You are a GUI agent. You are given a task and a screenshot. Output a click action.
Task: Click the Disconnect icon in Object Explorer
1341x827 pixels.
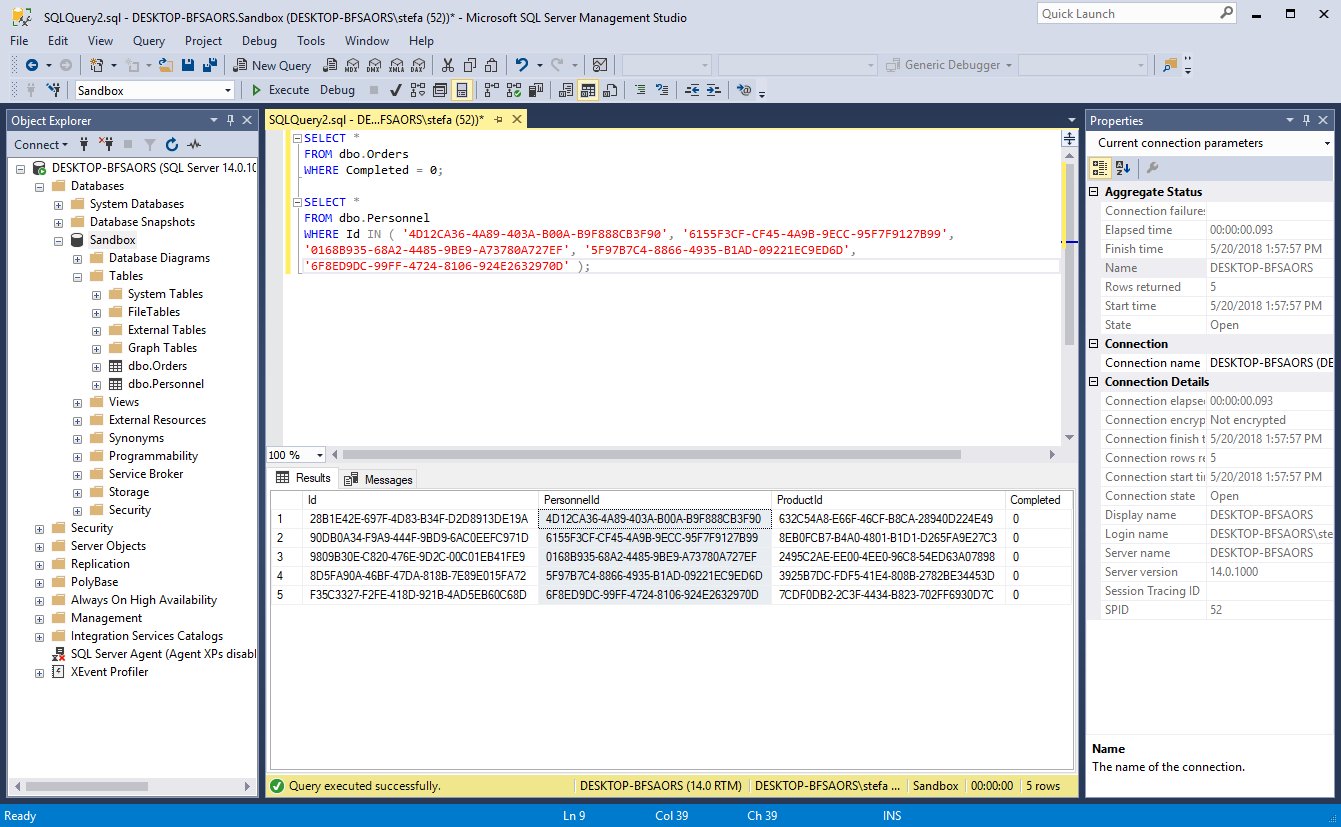click(x=106, y=144)
